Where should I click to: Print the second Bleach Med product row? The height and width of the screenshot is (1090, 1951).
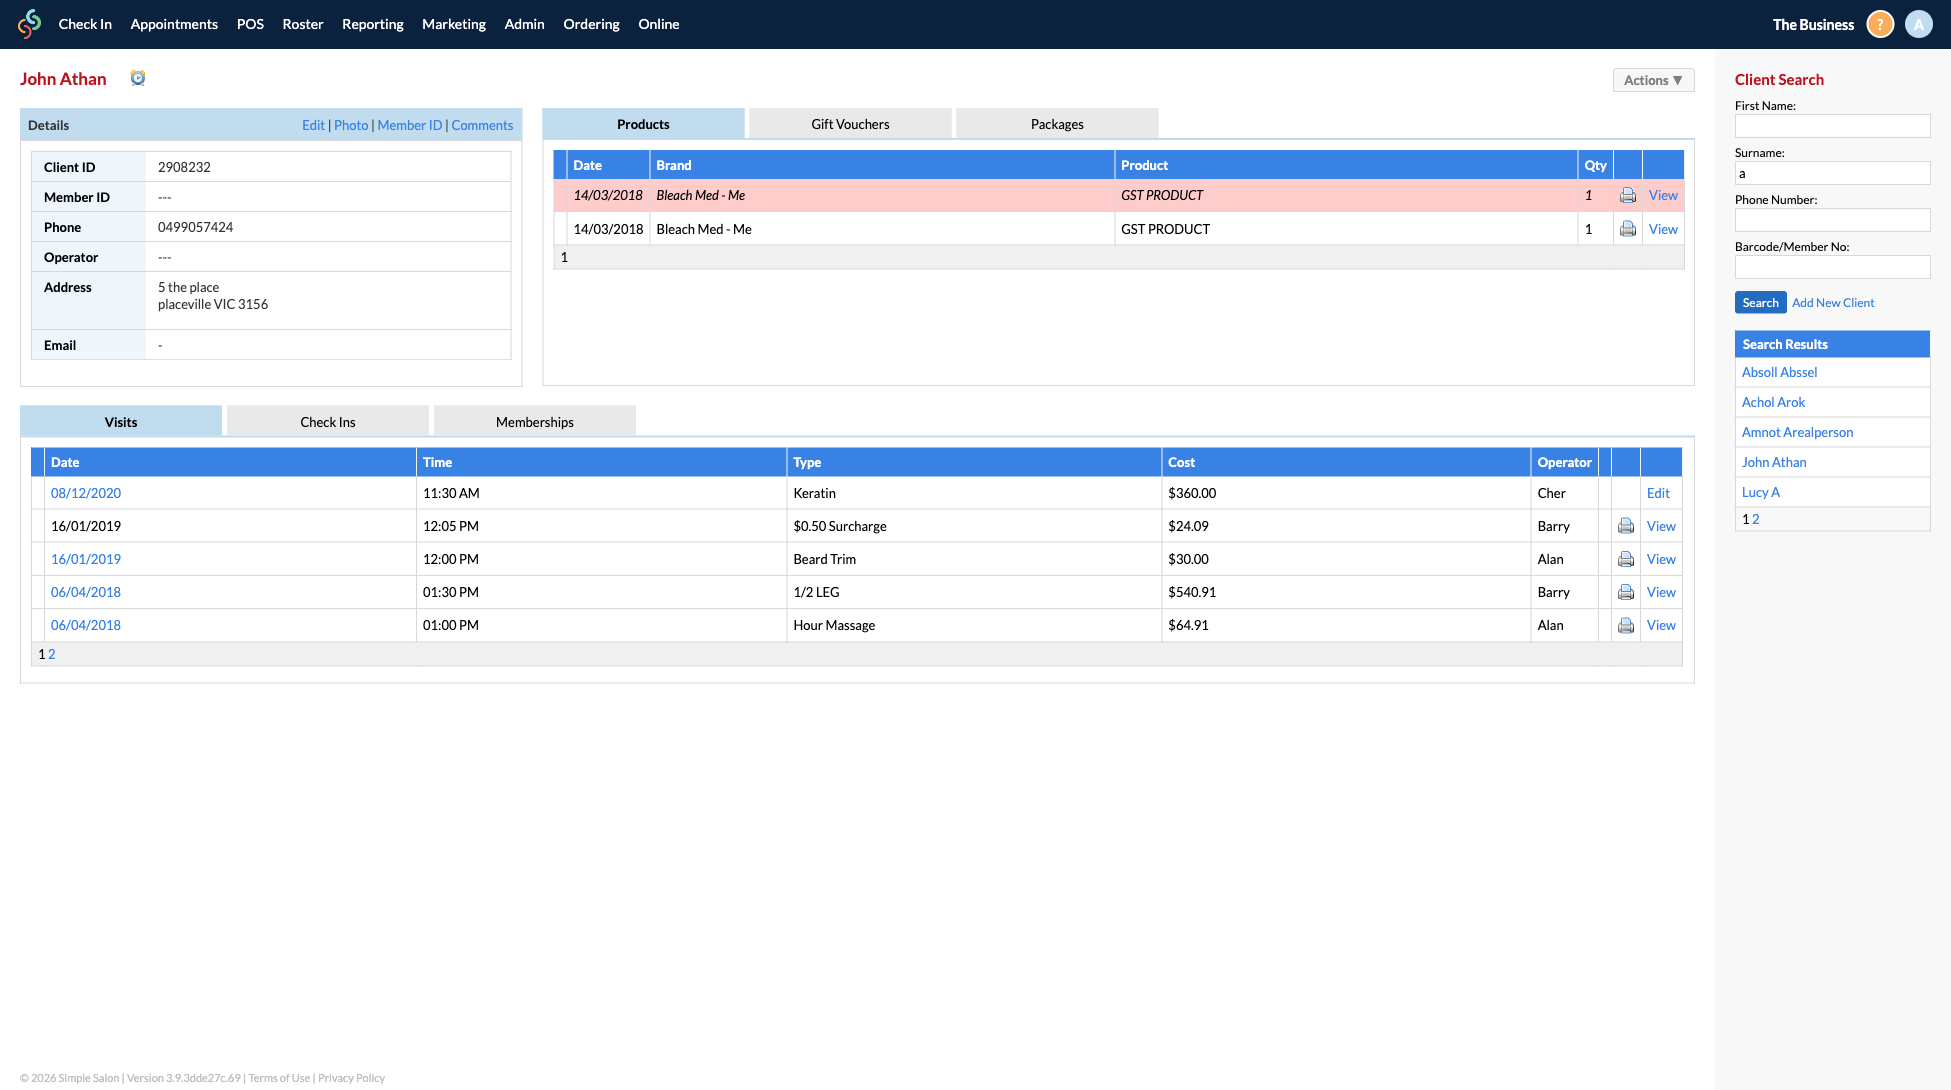coord(1628,230)
